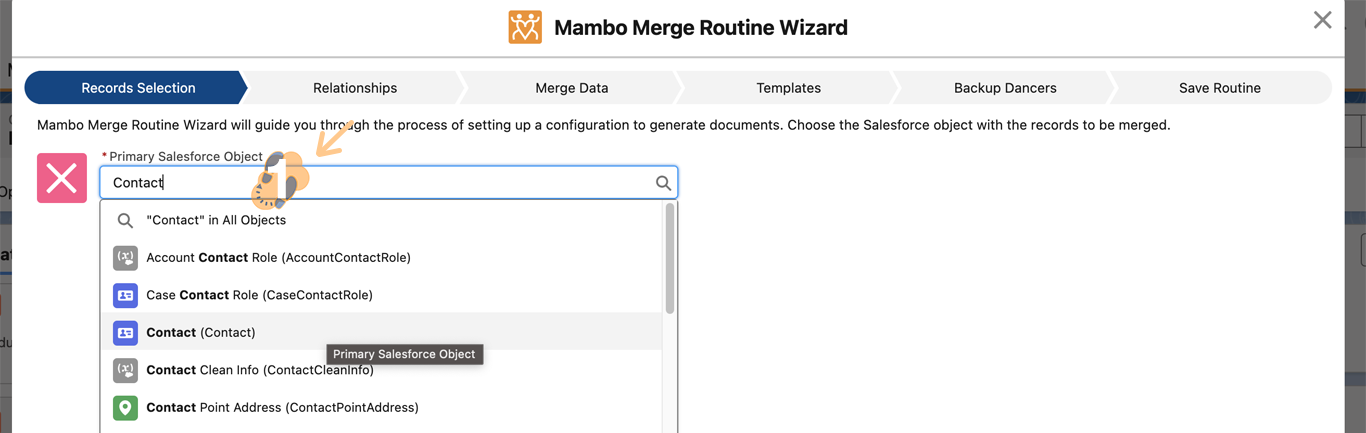Click the search magnifier in the object field

663,183
